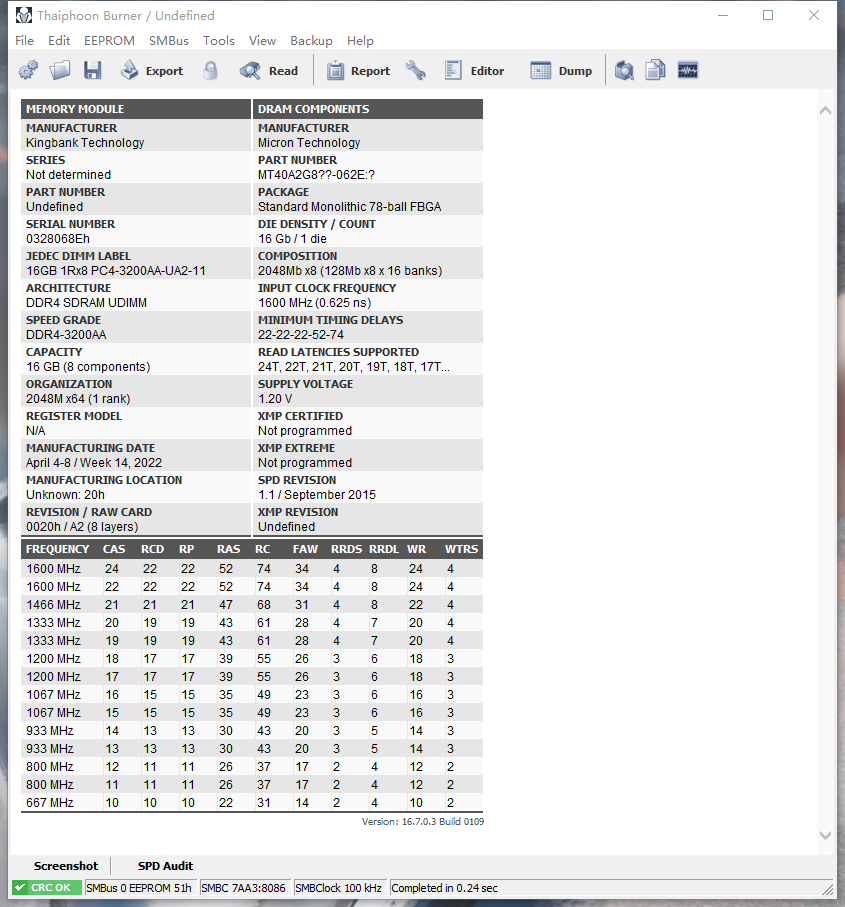Select revision 0020h / A2 (8 layers)
Screen dimensions: 845x907
coord(82,527)
